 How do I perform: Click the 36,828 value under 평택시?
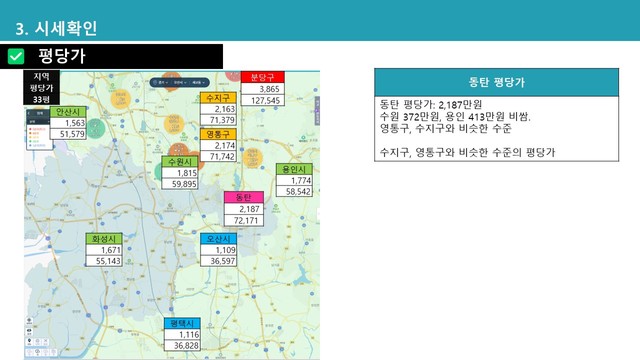(x=182, y=345)
